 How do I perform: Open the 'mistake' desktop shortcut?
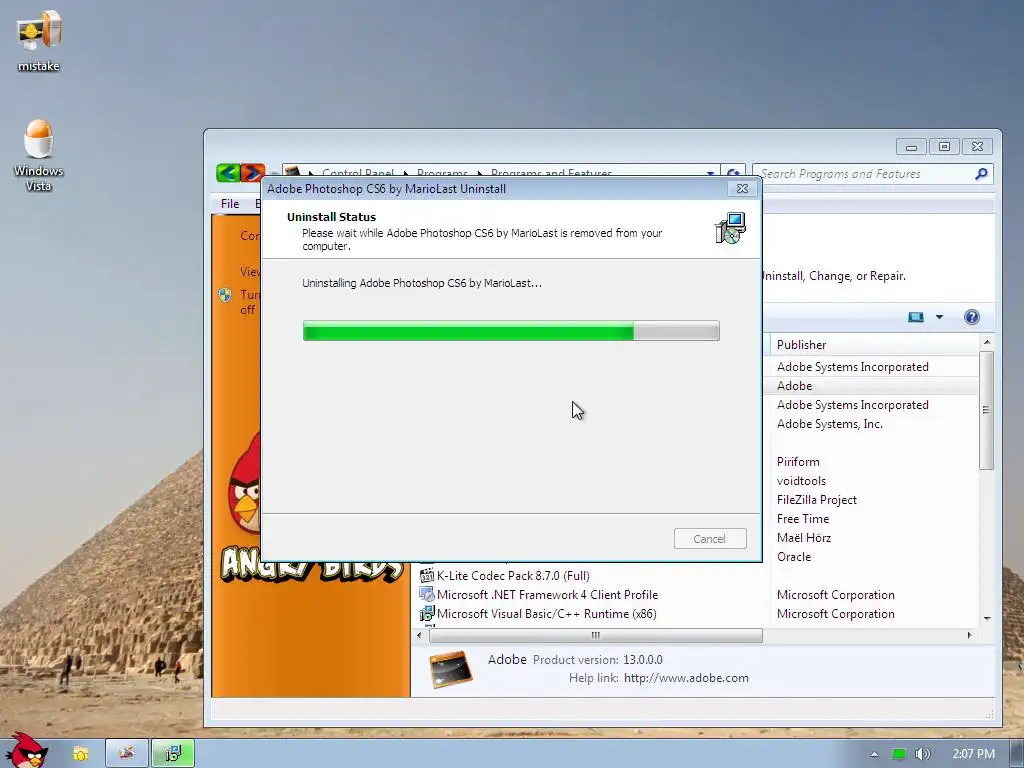39,40
